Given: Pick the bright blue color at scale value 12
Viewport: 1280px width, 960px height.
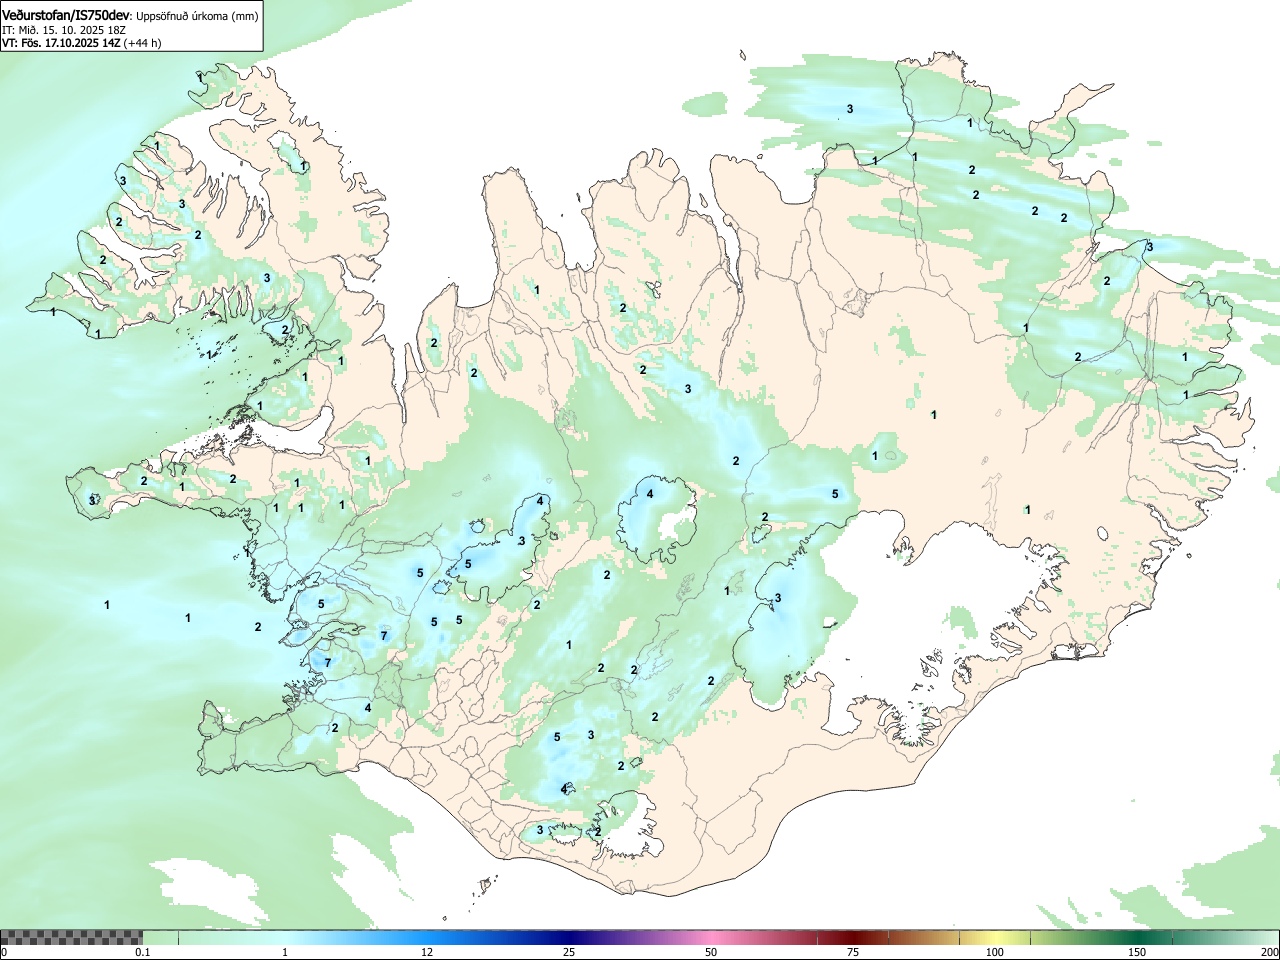Looking at the screenshot, I should (x=427, y=937).
